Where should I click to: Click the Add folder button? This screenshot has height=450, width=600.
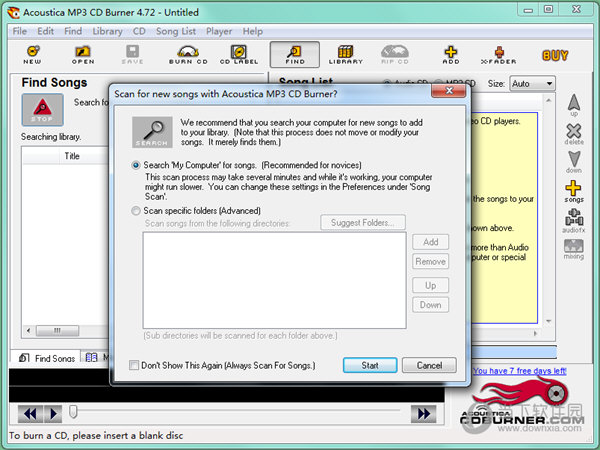point(430,242)
